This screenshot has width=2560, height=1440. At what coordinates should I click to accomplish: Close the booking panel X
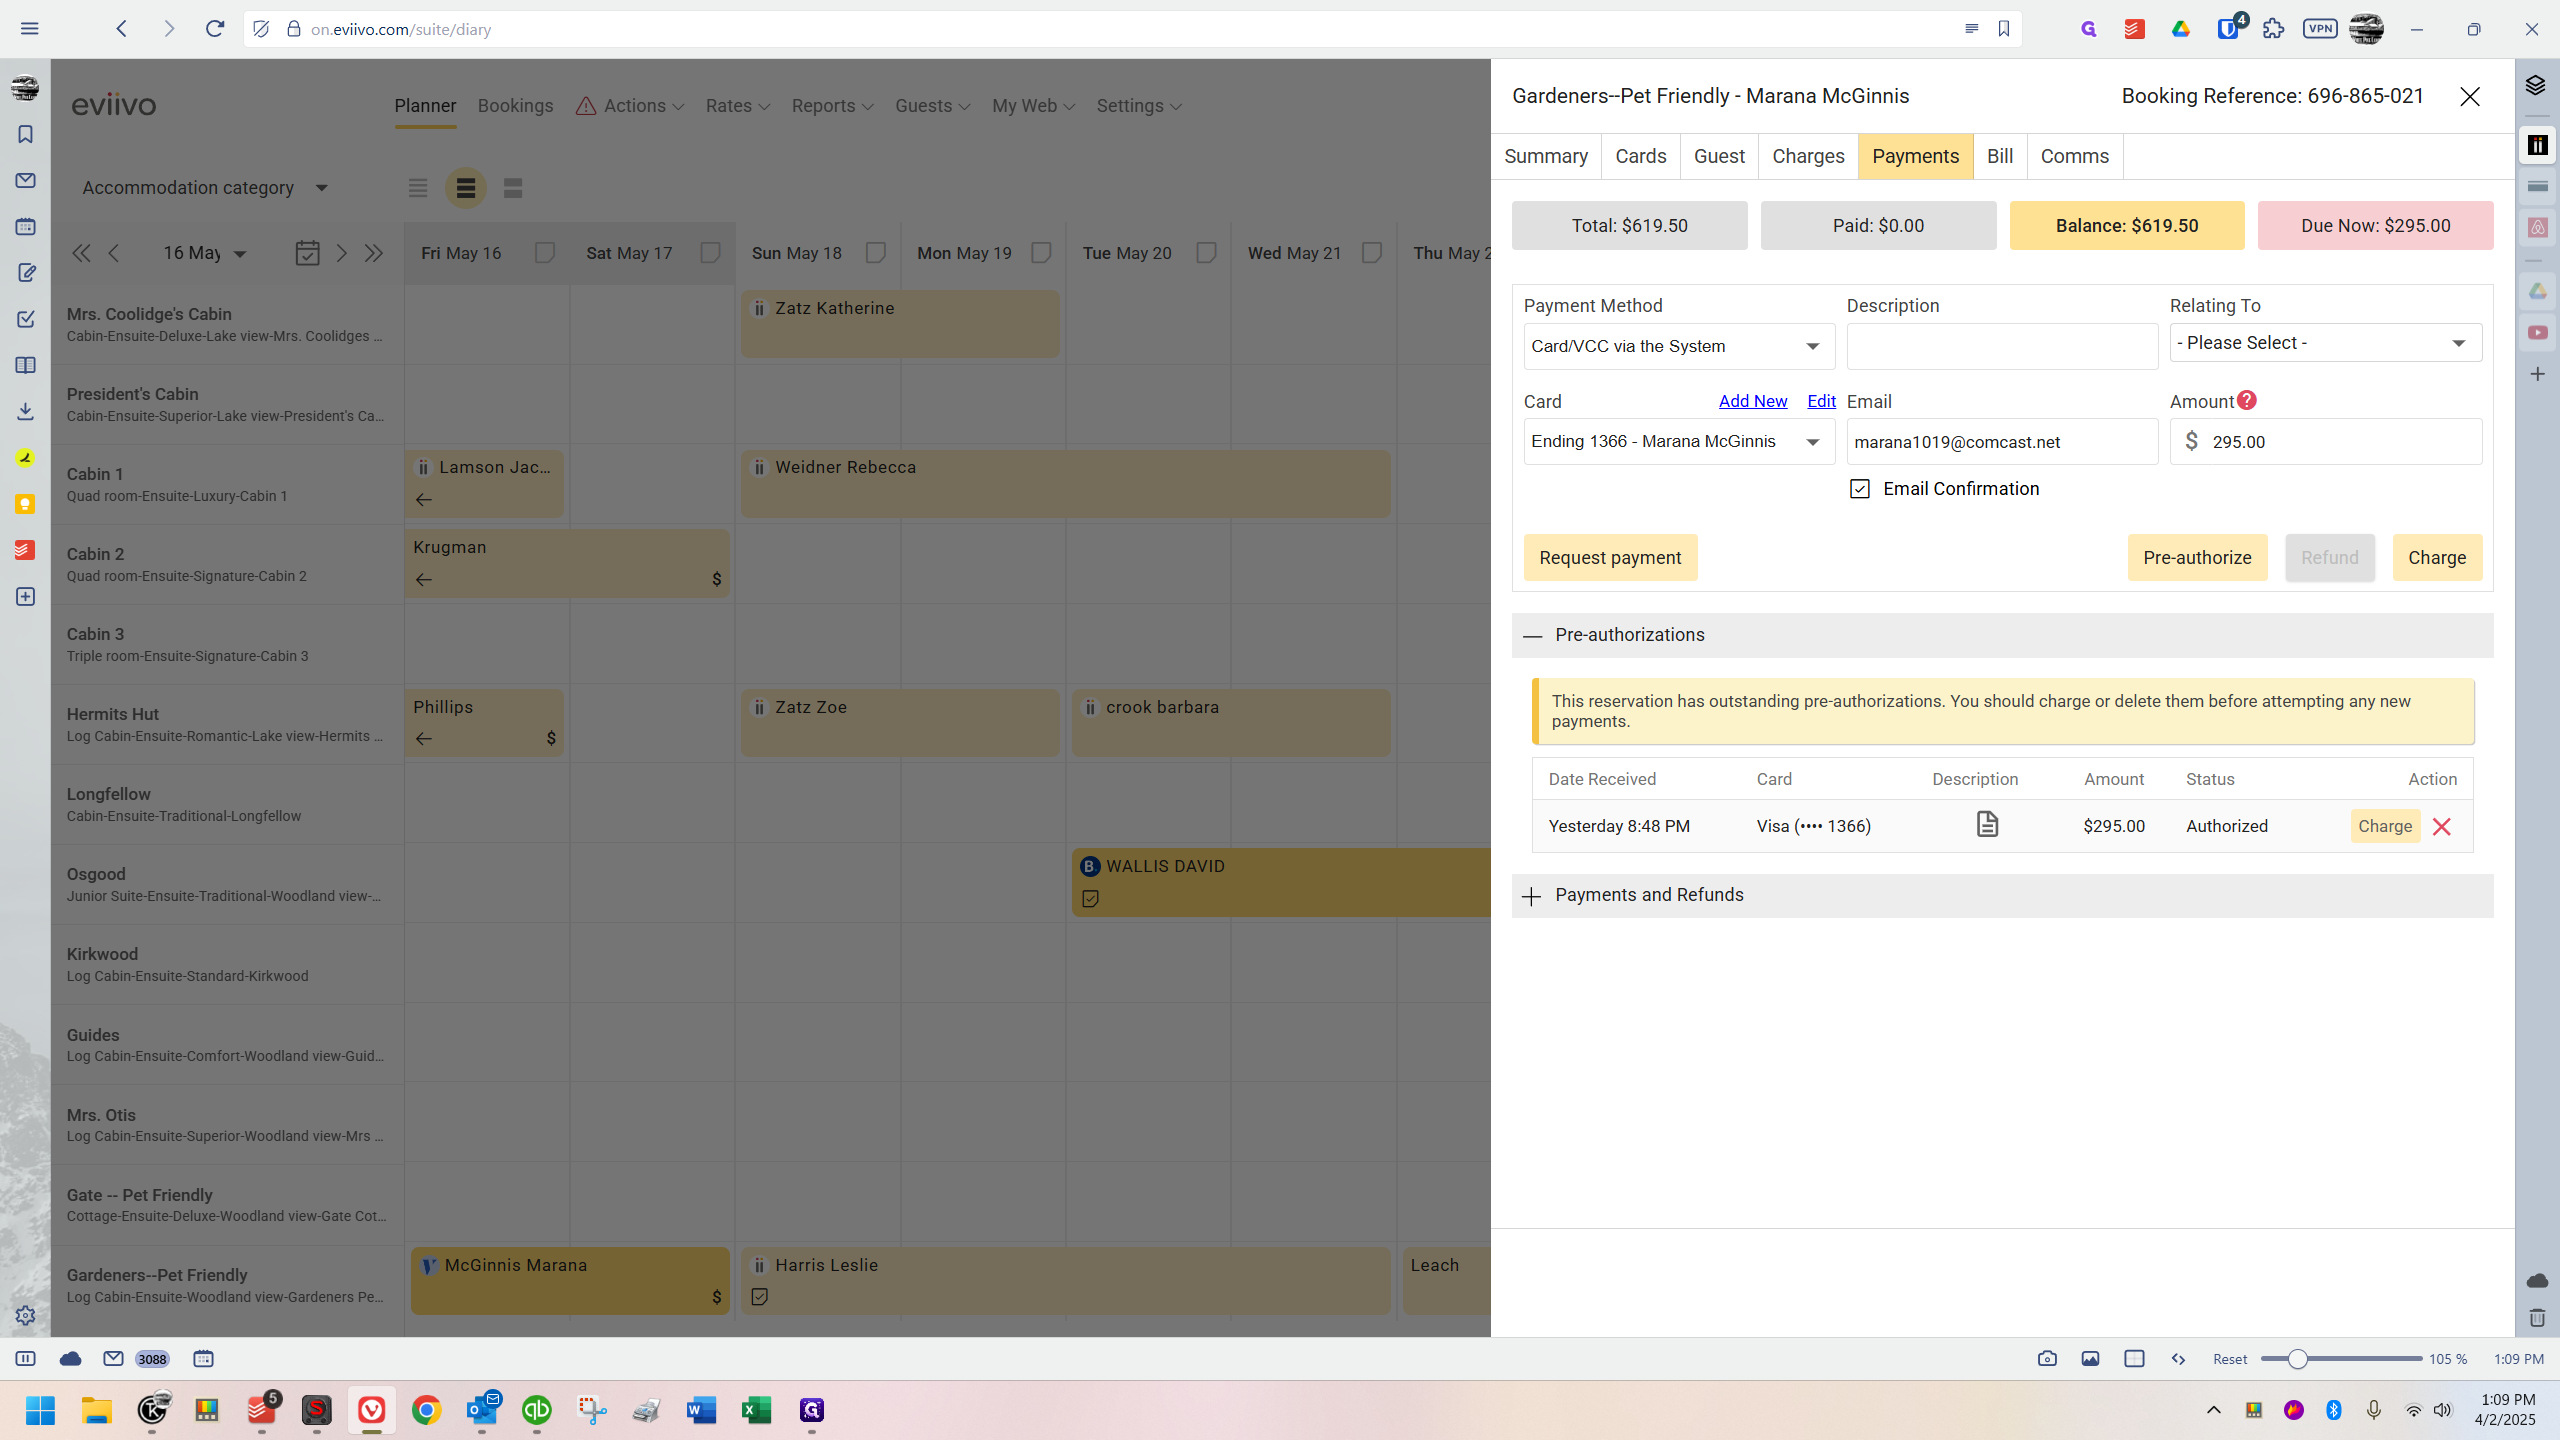tap(2470, 97)
